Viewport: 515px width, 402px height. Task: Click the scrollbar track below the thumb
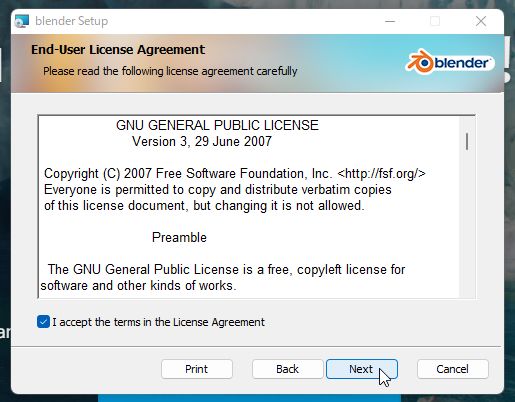click(467, 223)
